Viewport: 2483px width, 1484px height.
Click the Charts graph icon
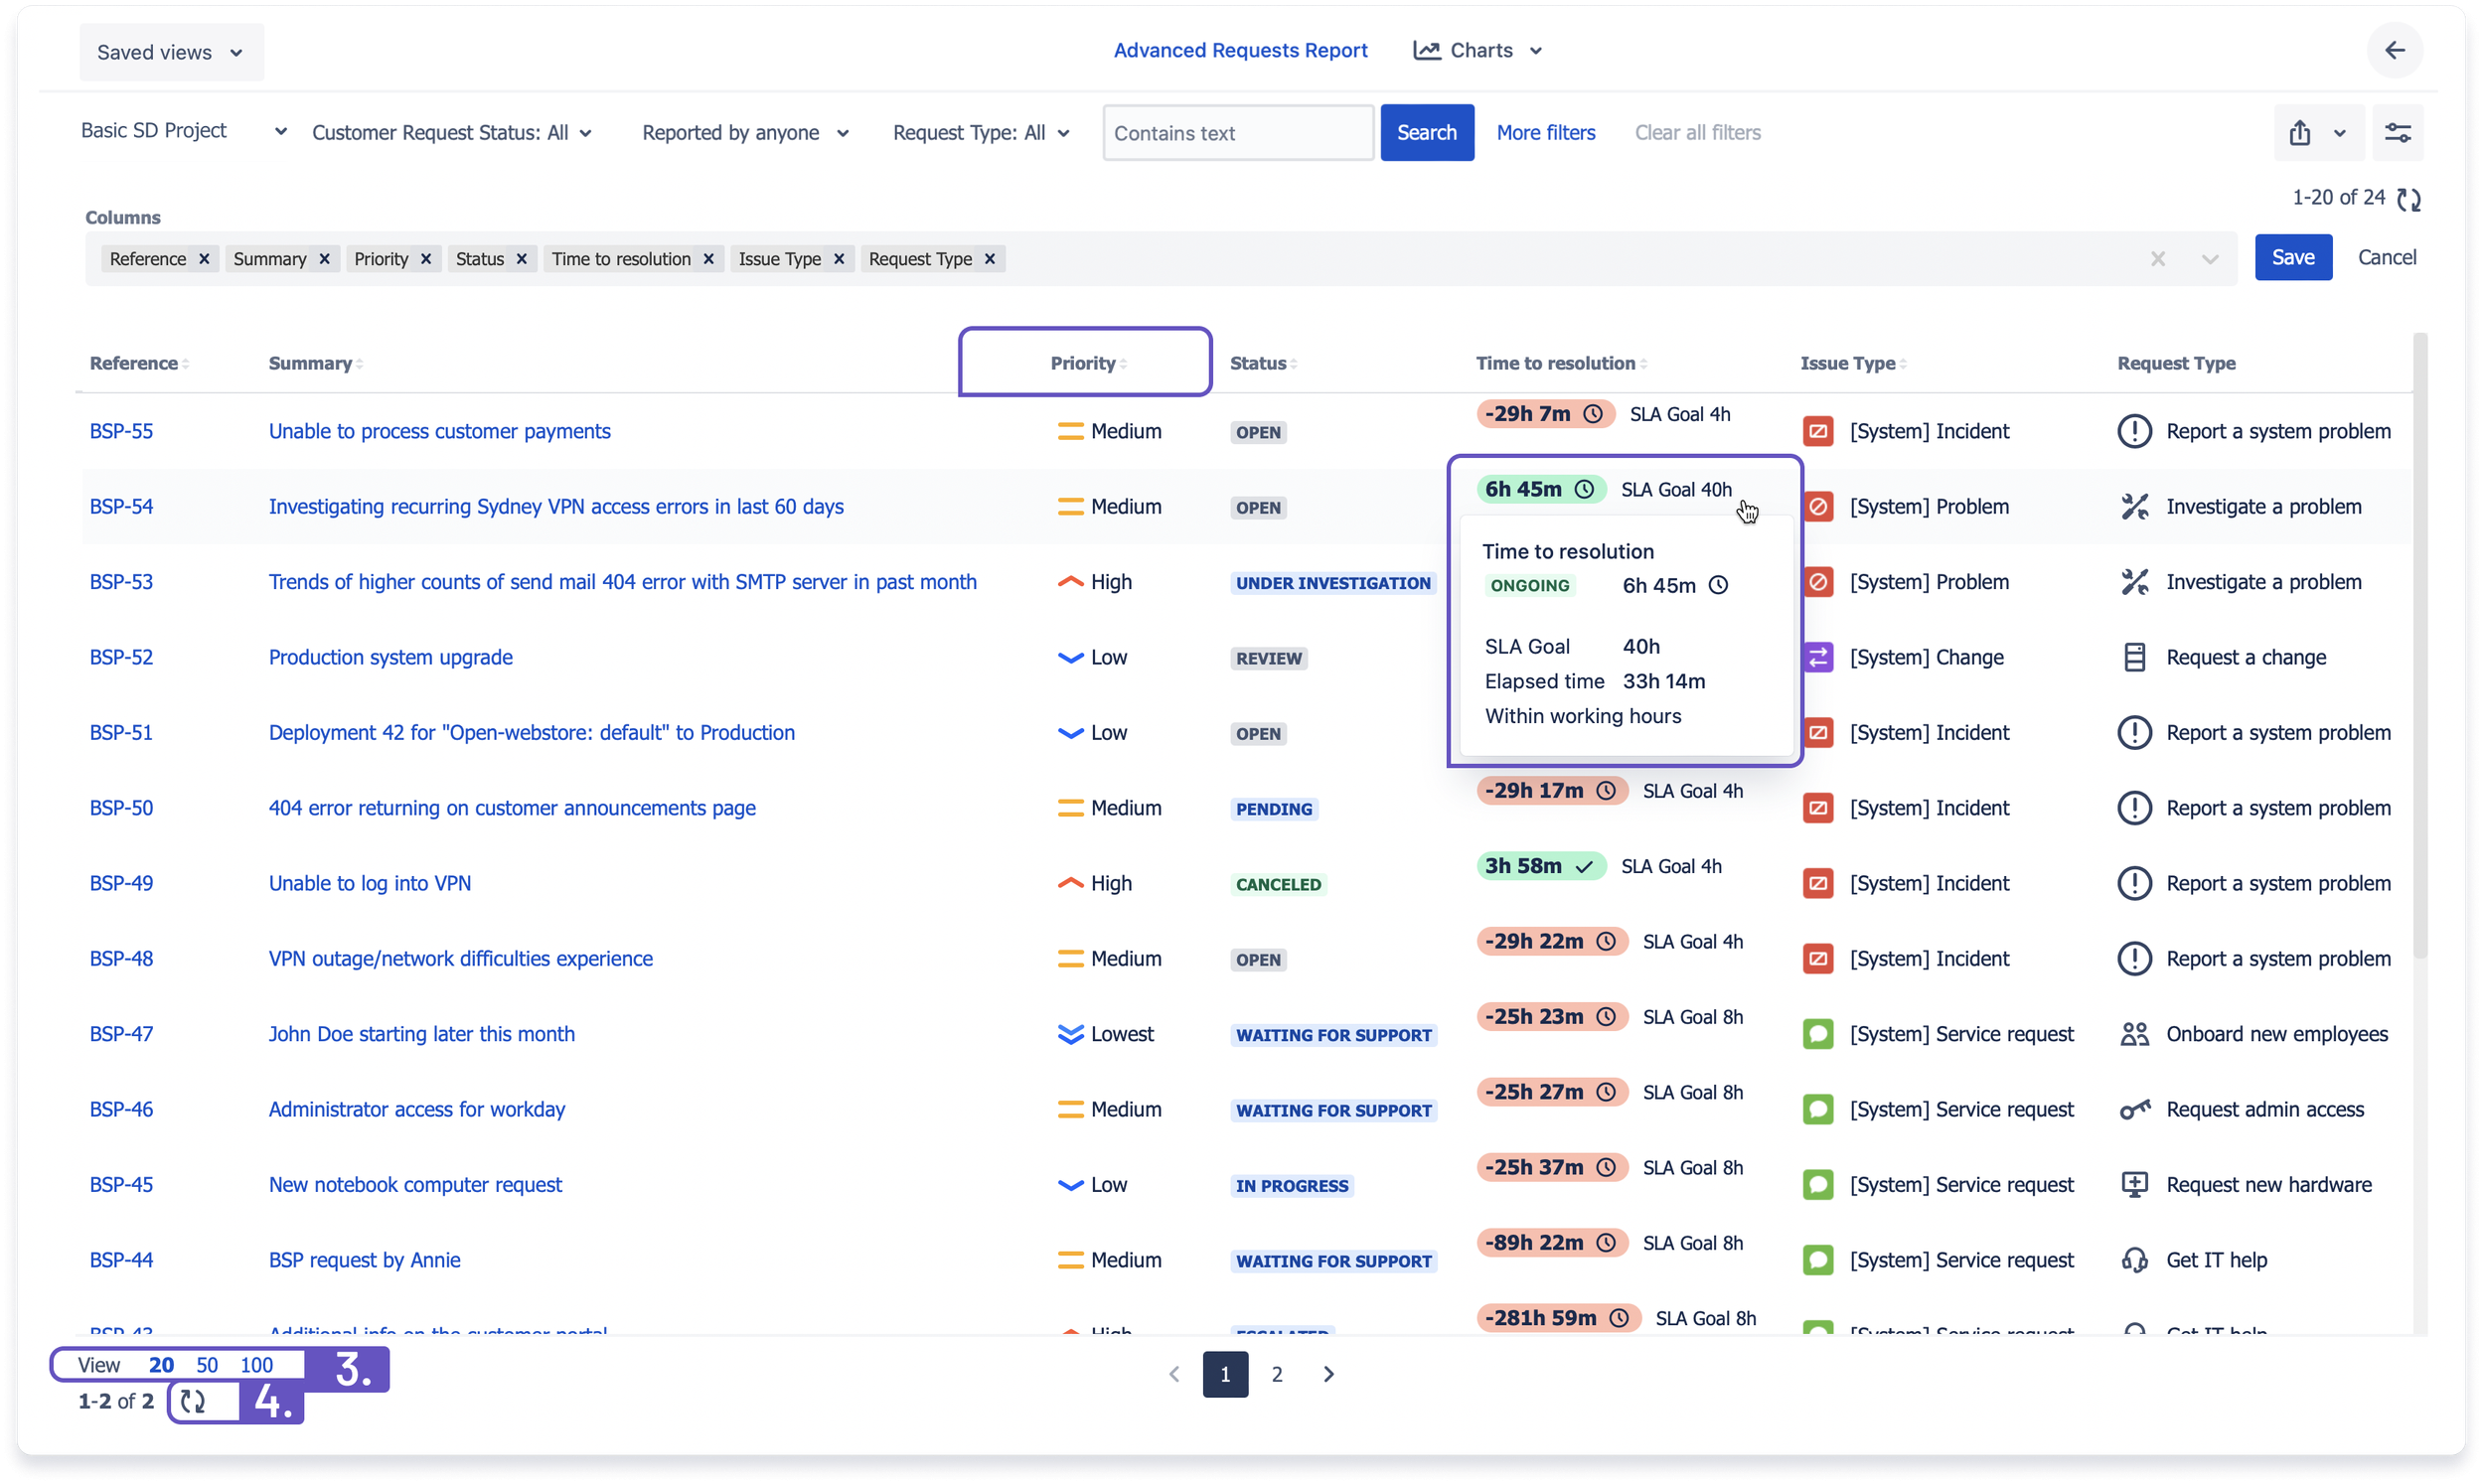(x=1426, y=50)
